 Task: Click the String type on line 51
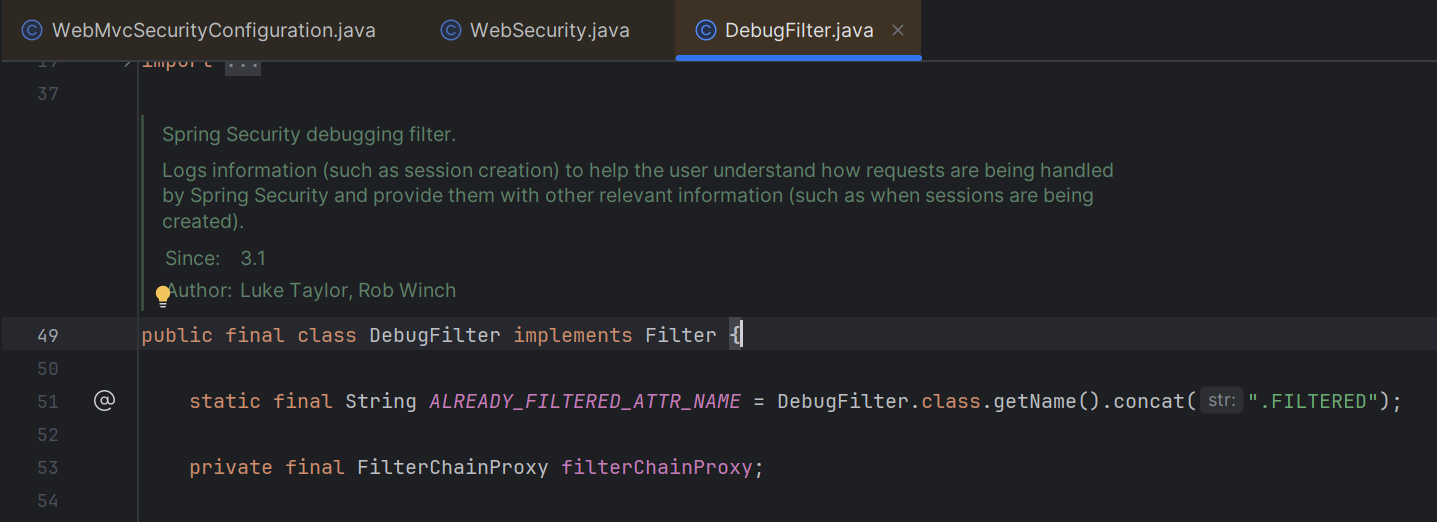pyautogui.click(x=381, y=401)
